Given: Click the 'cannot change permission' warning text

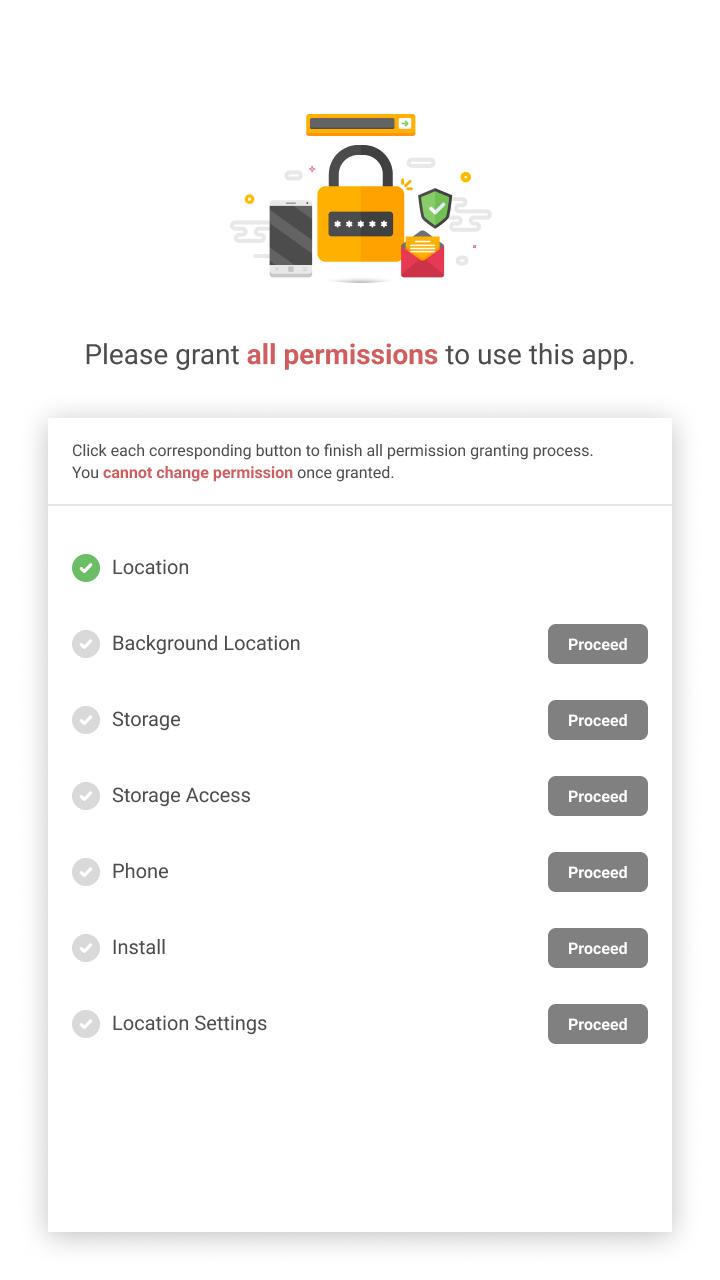Looking at the screenshot, I should coord(198,473).
